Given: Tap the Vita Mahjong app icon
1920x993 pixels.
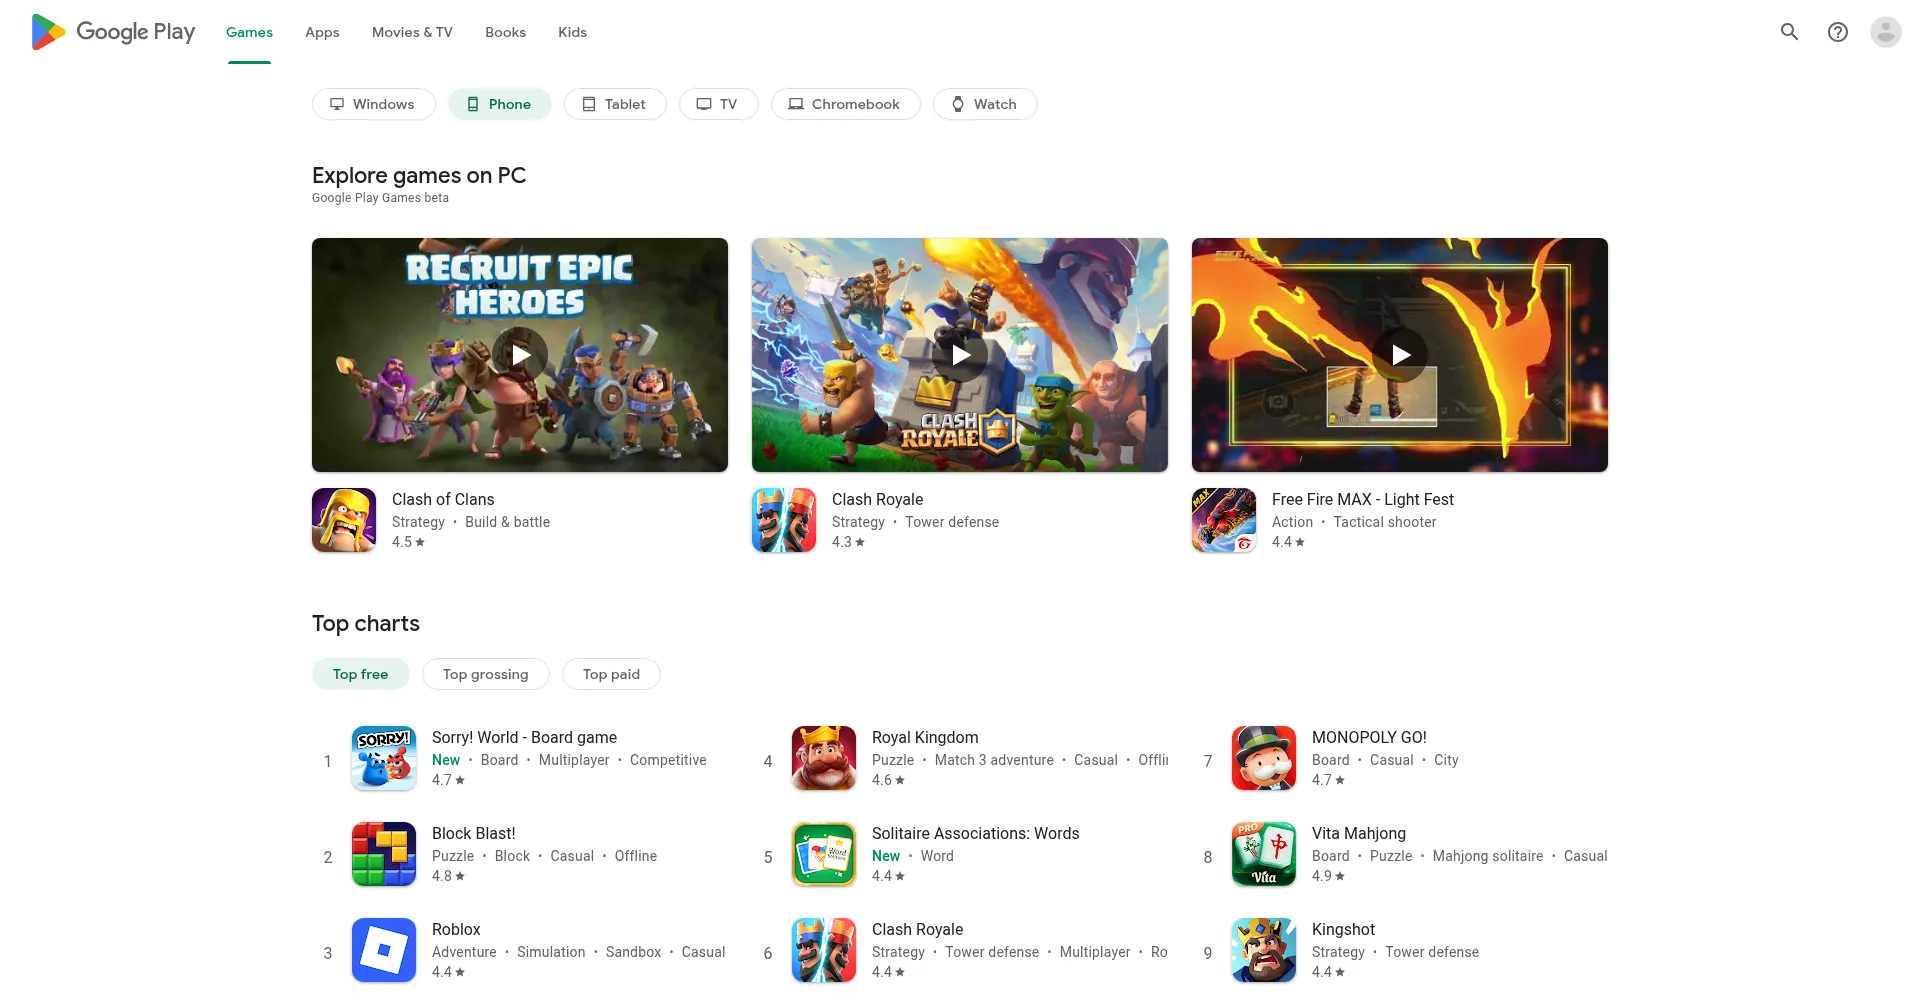Looking at the screenshot, I should click(x=1263, y=854).
